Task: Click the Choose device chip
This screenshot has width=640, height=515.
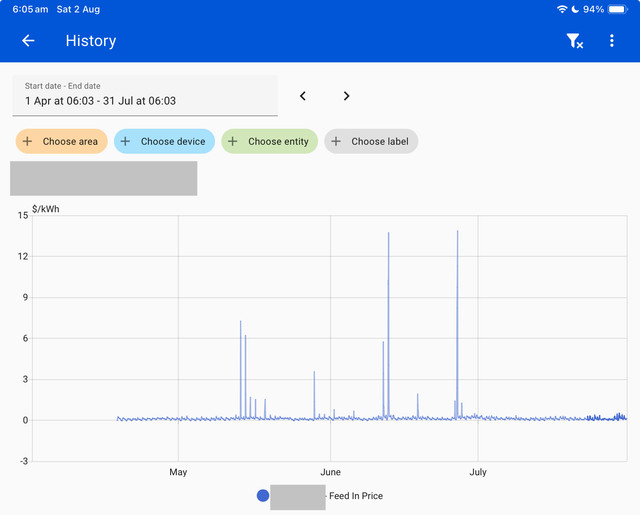Action: click(164, 141)
